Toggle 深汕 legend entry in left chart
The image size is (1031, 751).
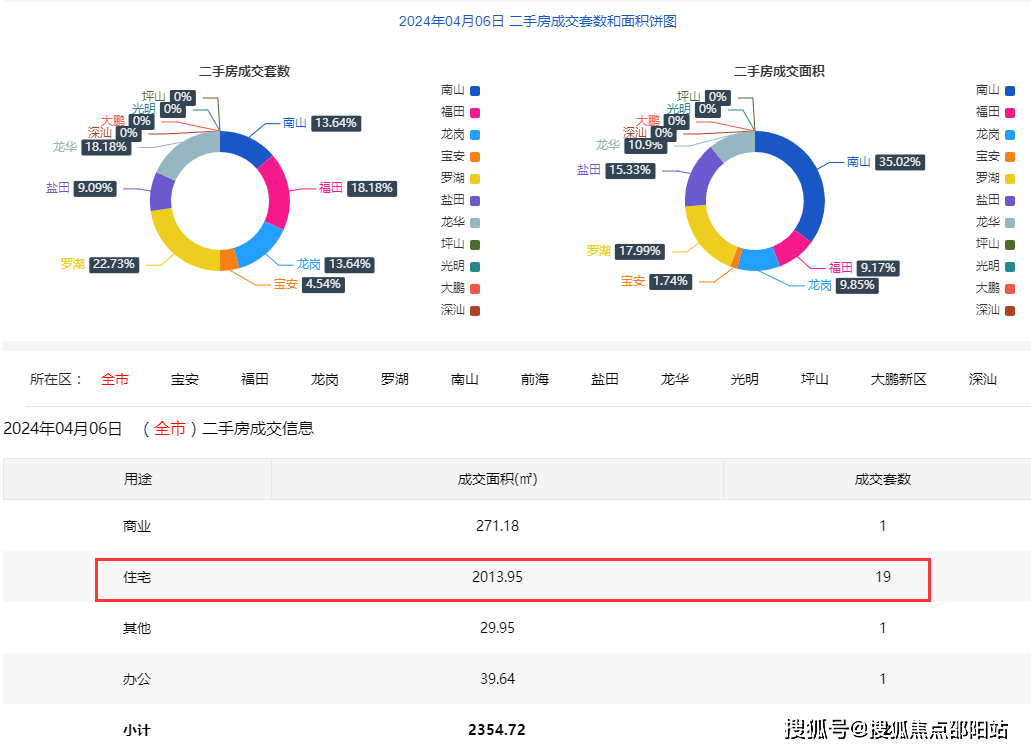460,310
